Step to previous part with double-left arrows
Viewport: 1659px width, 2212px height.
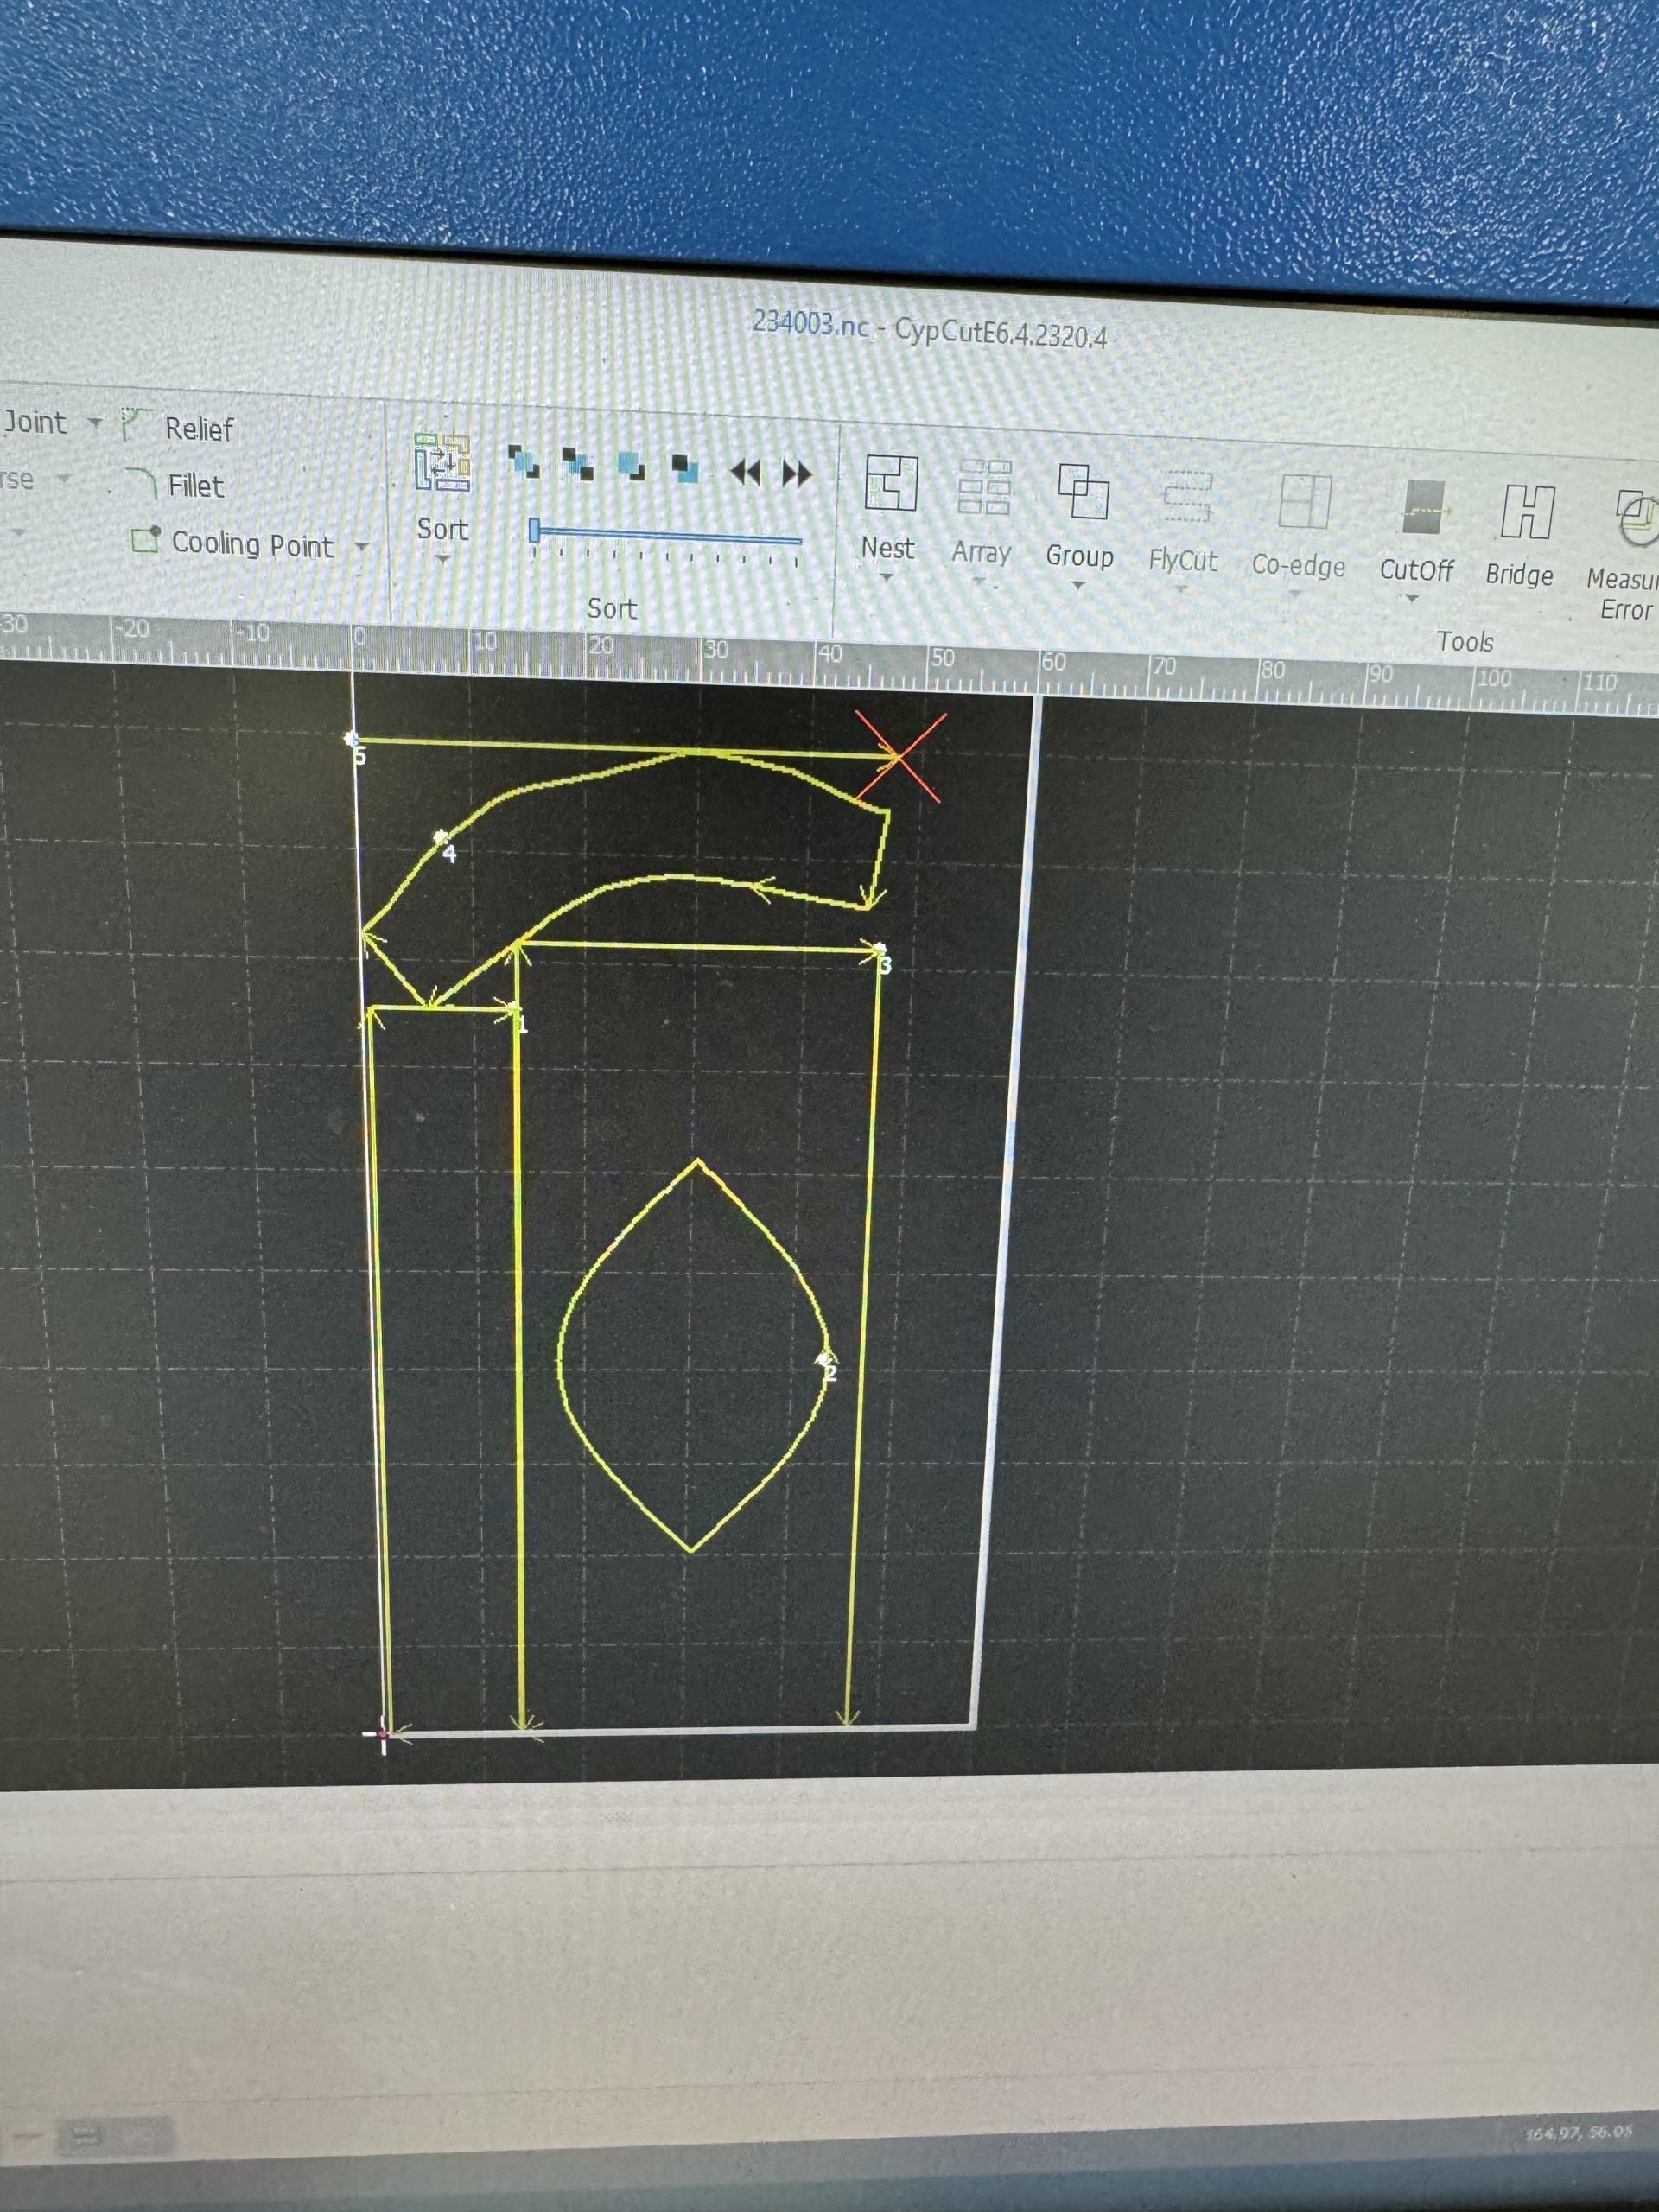(x=745, y=472)
